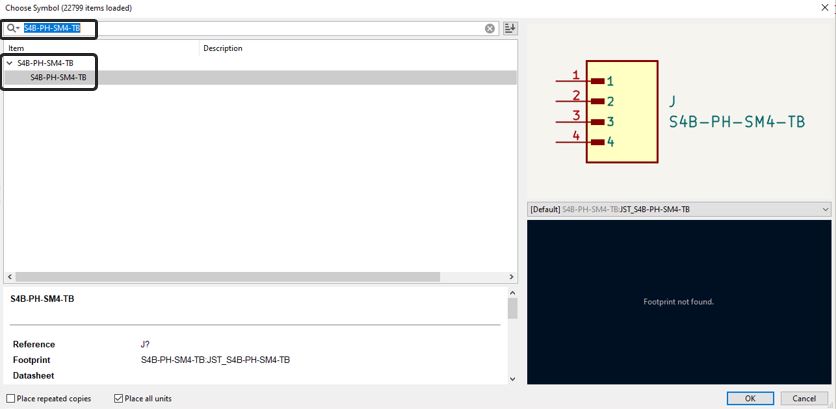Viewport: 836px width, 409px height.
Task: Close the Choose Symbol dialog
Action: (x=825, y=7)
